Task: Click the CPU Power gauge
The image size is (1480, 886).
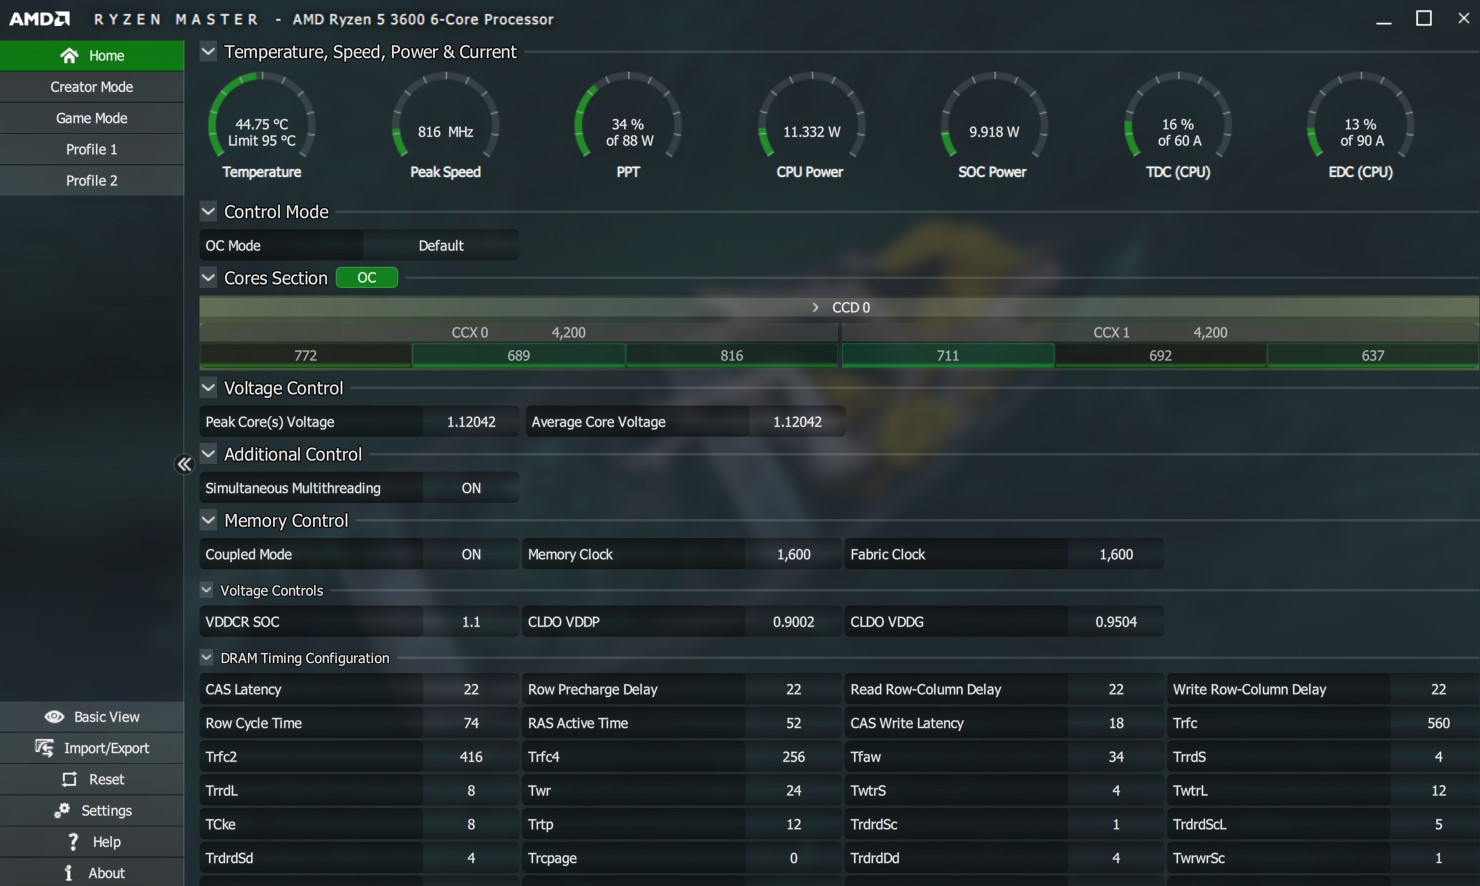Action: point(811,127)
